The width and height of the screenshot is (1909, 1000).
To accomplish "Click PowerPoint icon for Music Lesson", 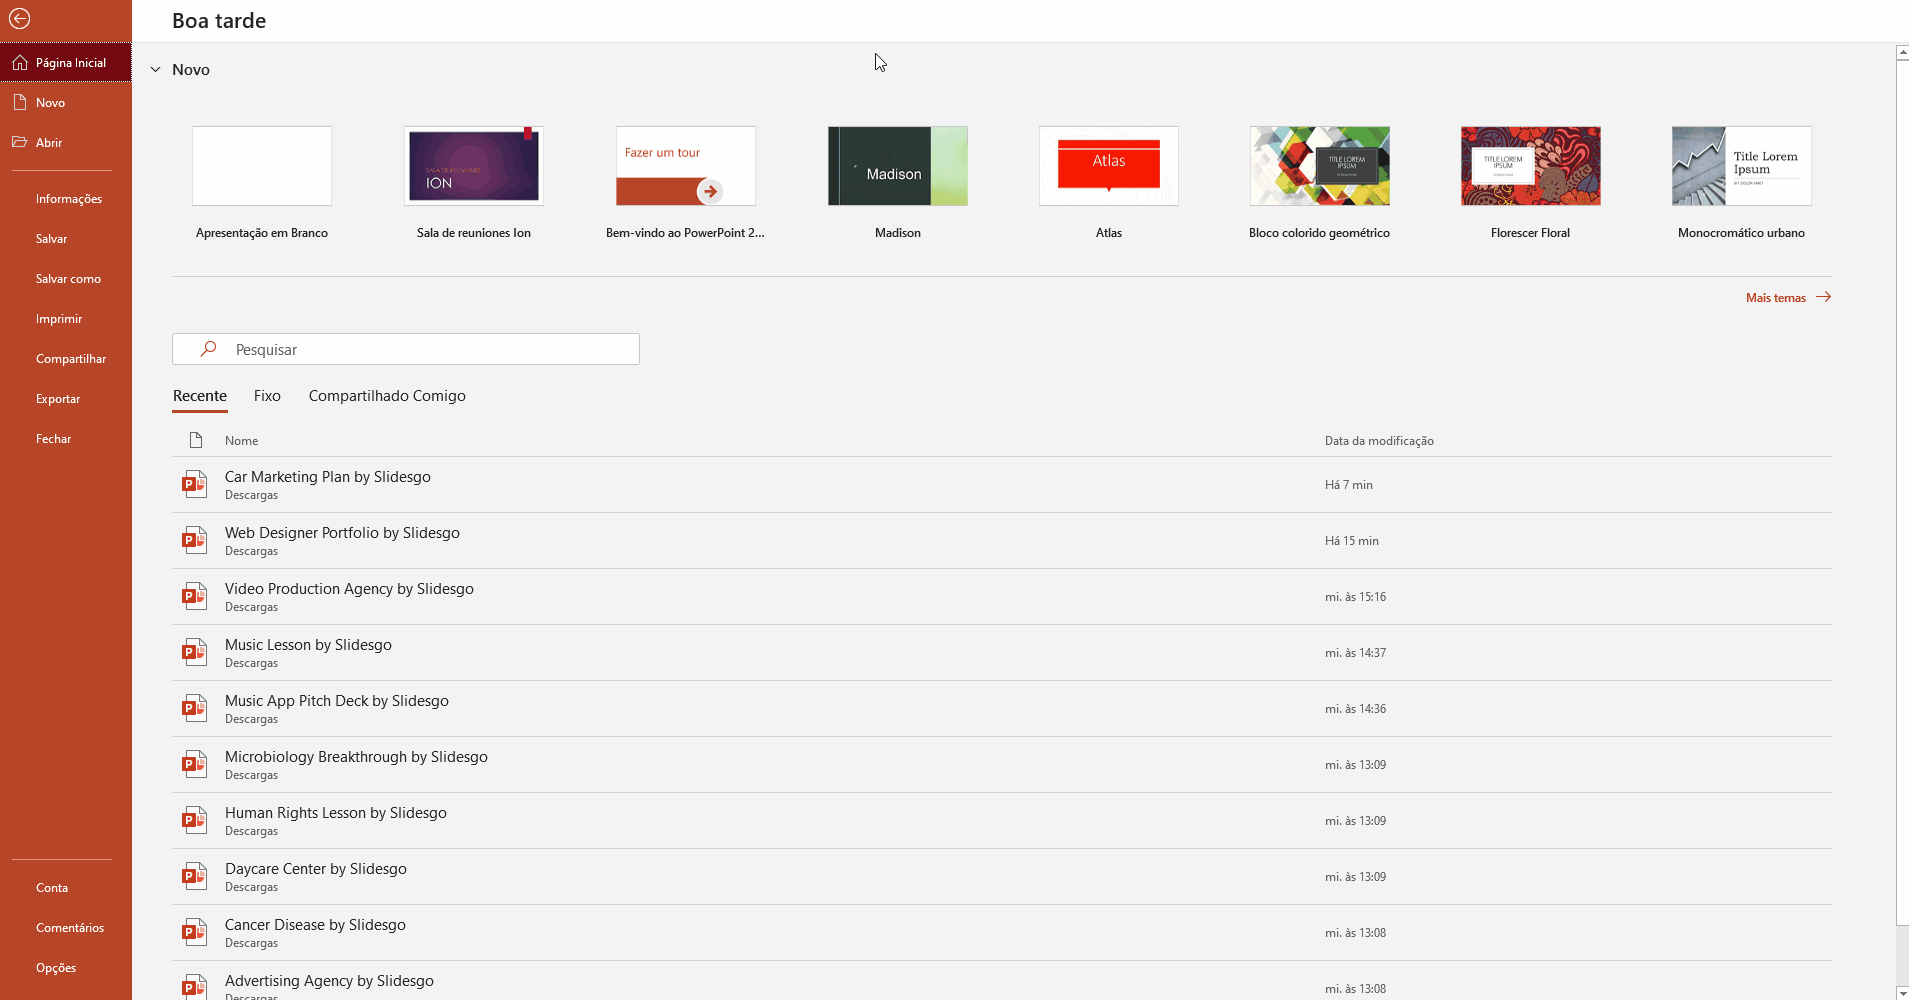I will 194,652.
